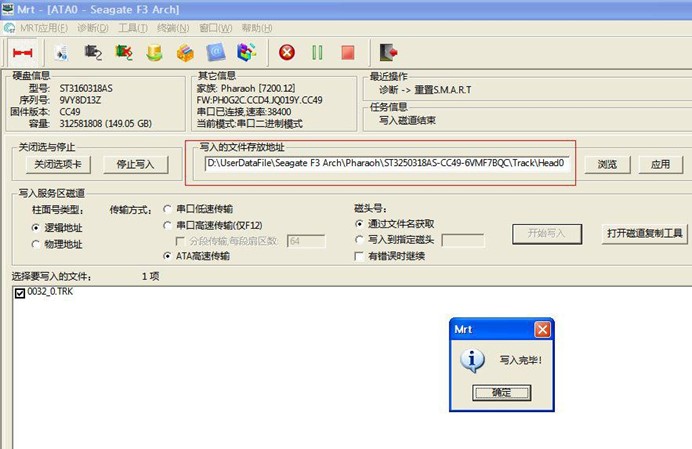Click the red square stop icon
The image size is (692, 449).
point(347,51)
